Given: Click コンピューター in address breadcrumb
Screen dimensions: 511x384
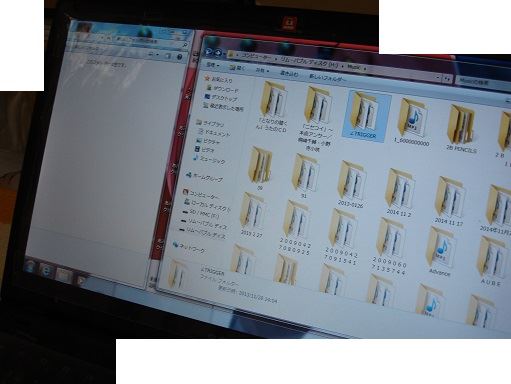Looking at the screenshot, I should (256, 57).
